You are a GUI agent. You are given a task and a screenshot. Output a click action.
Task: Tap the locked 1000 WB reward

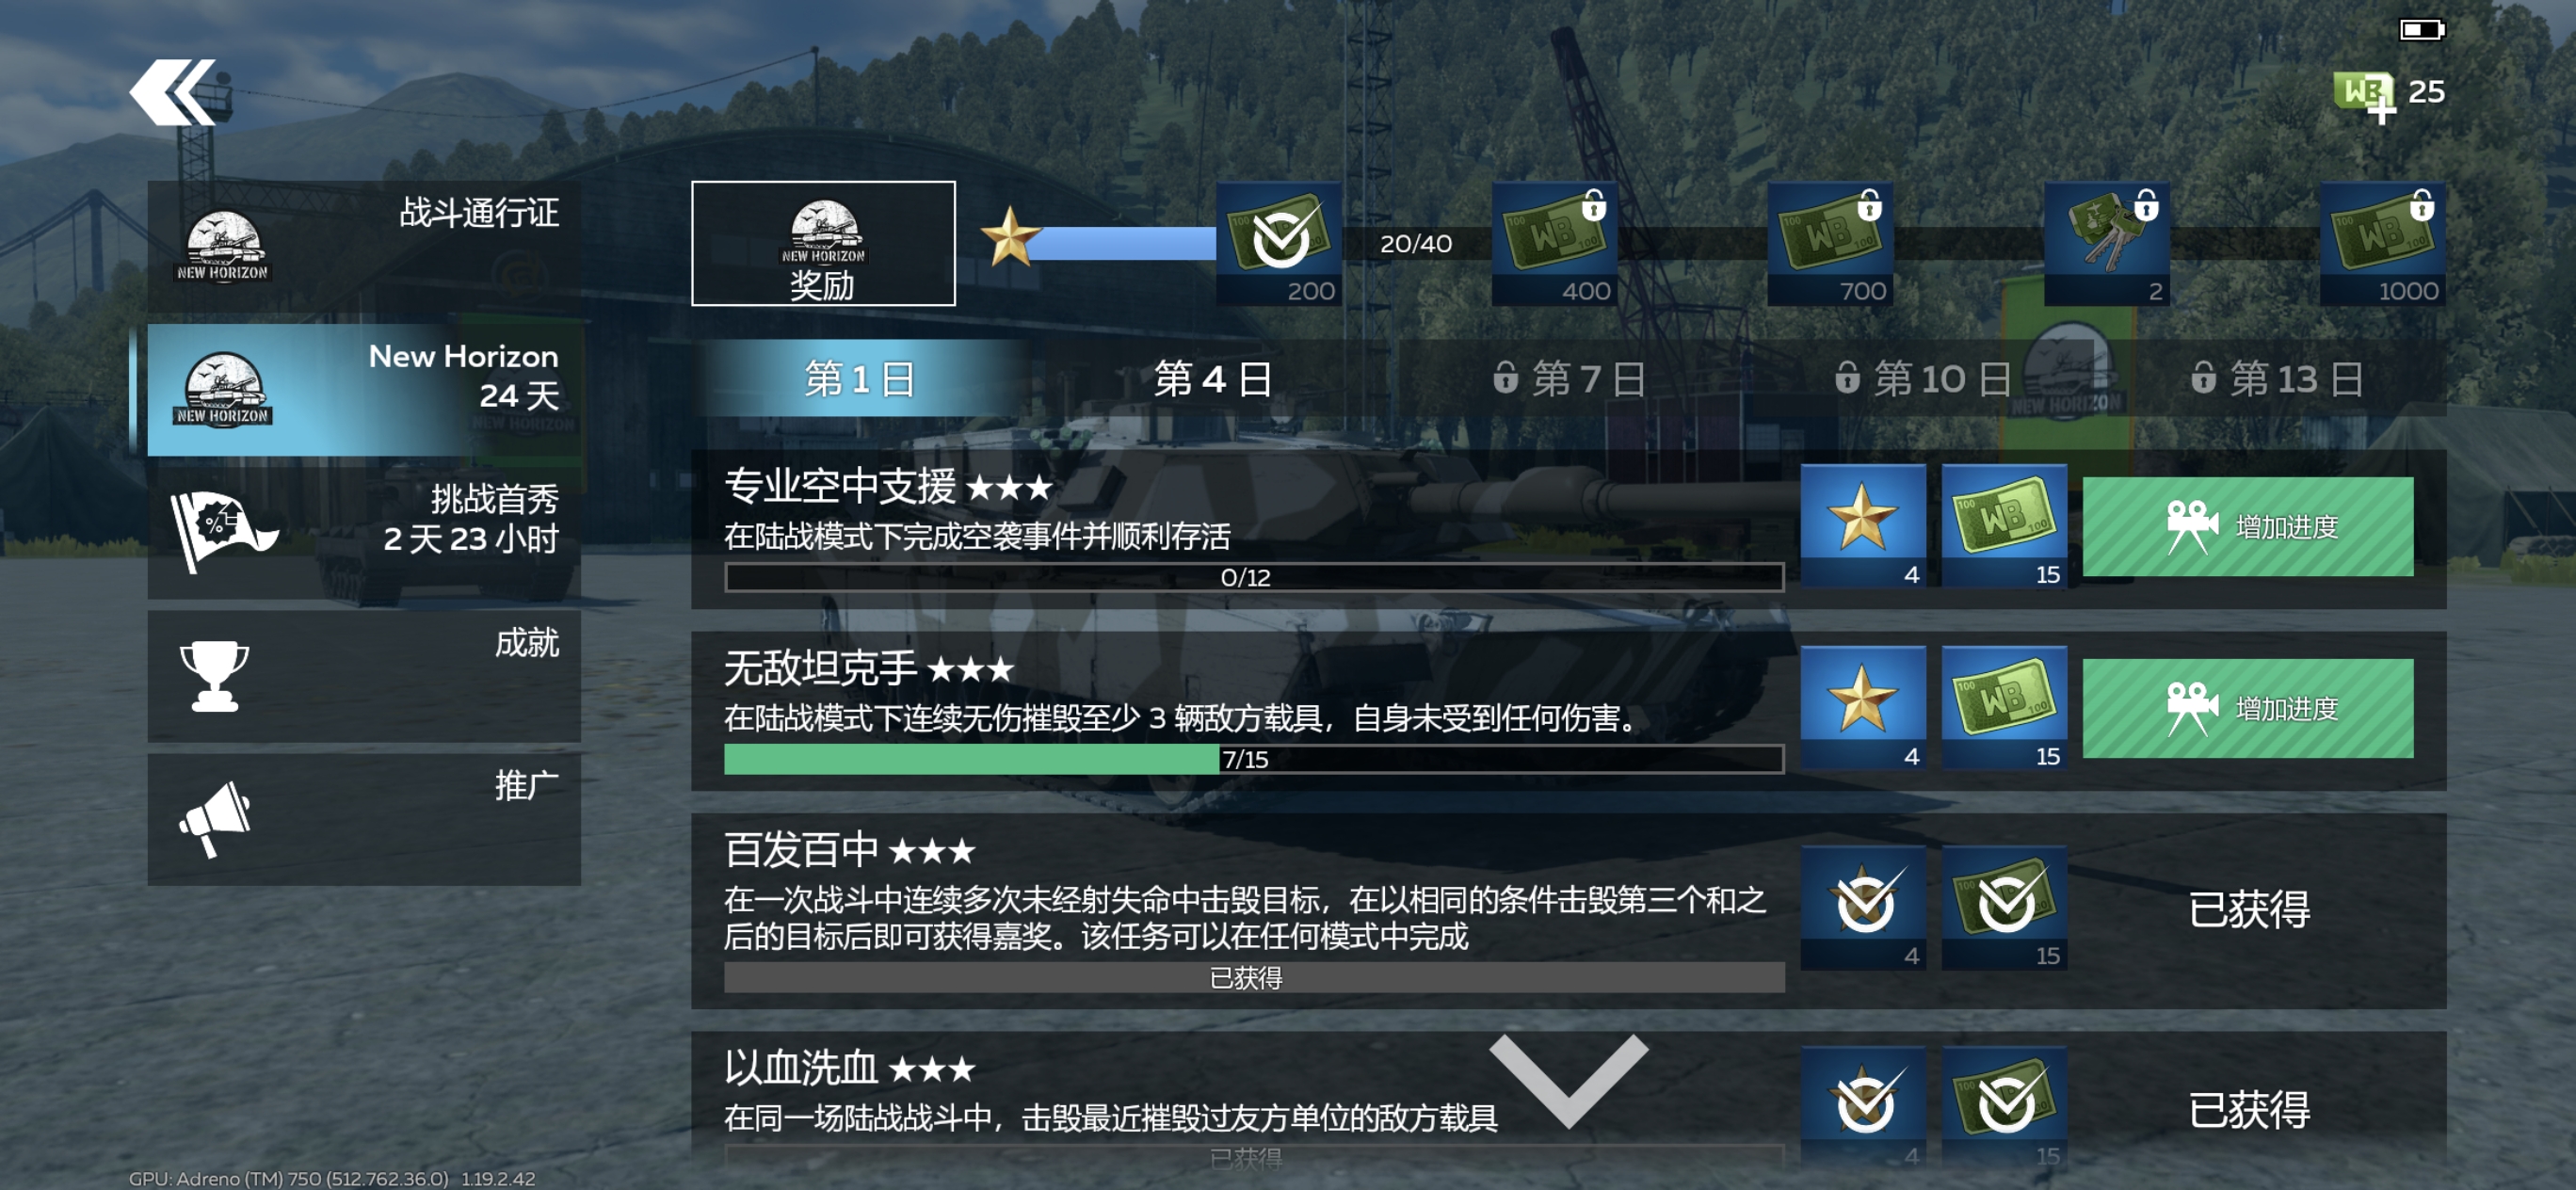point(2383,243)
